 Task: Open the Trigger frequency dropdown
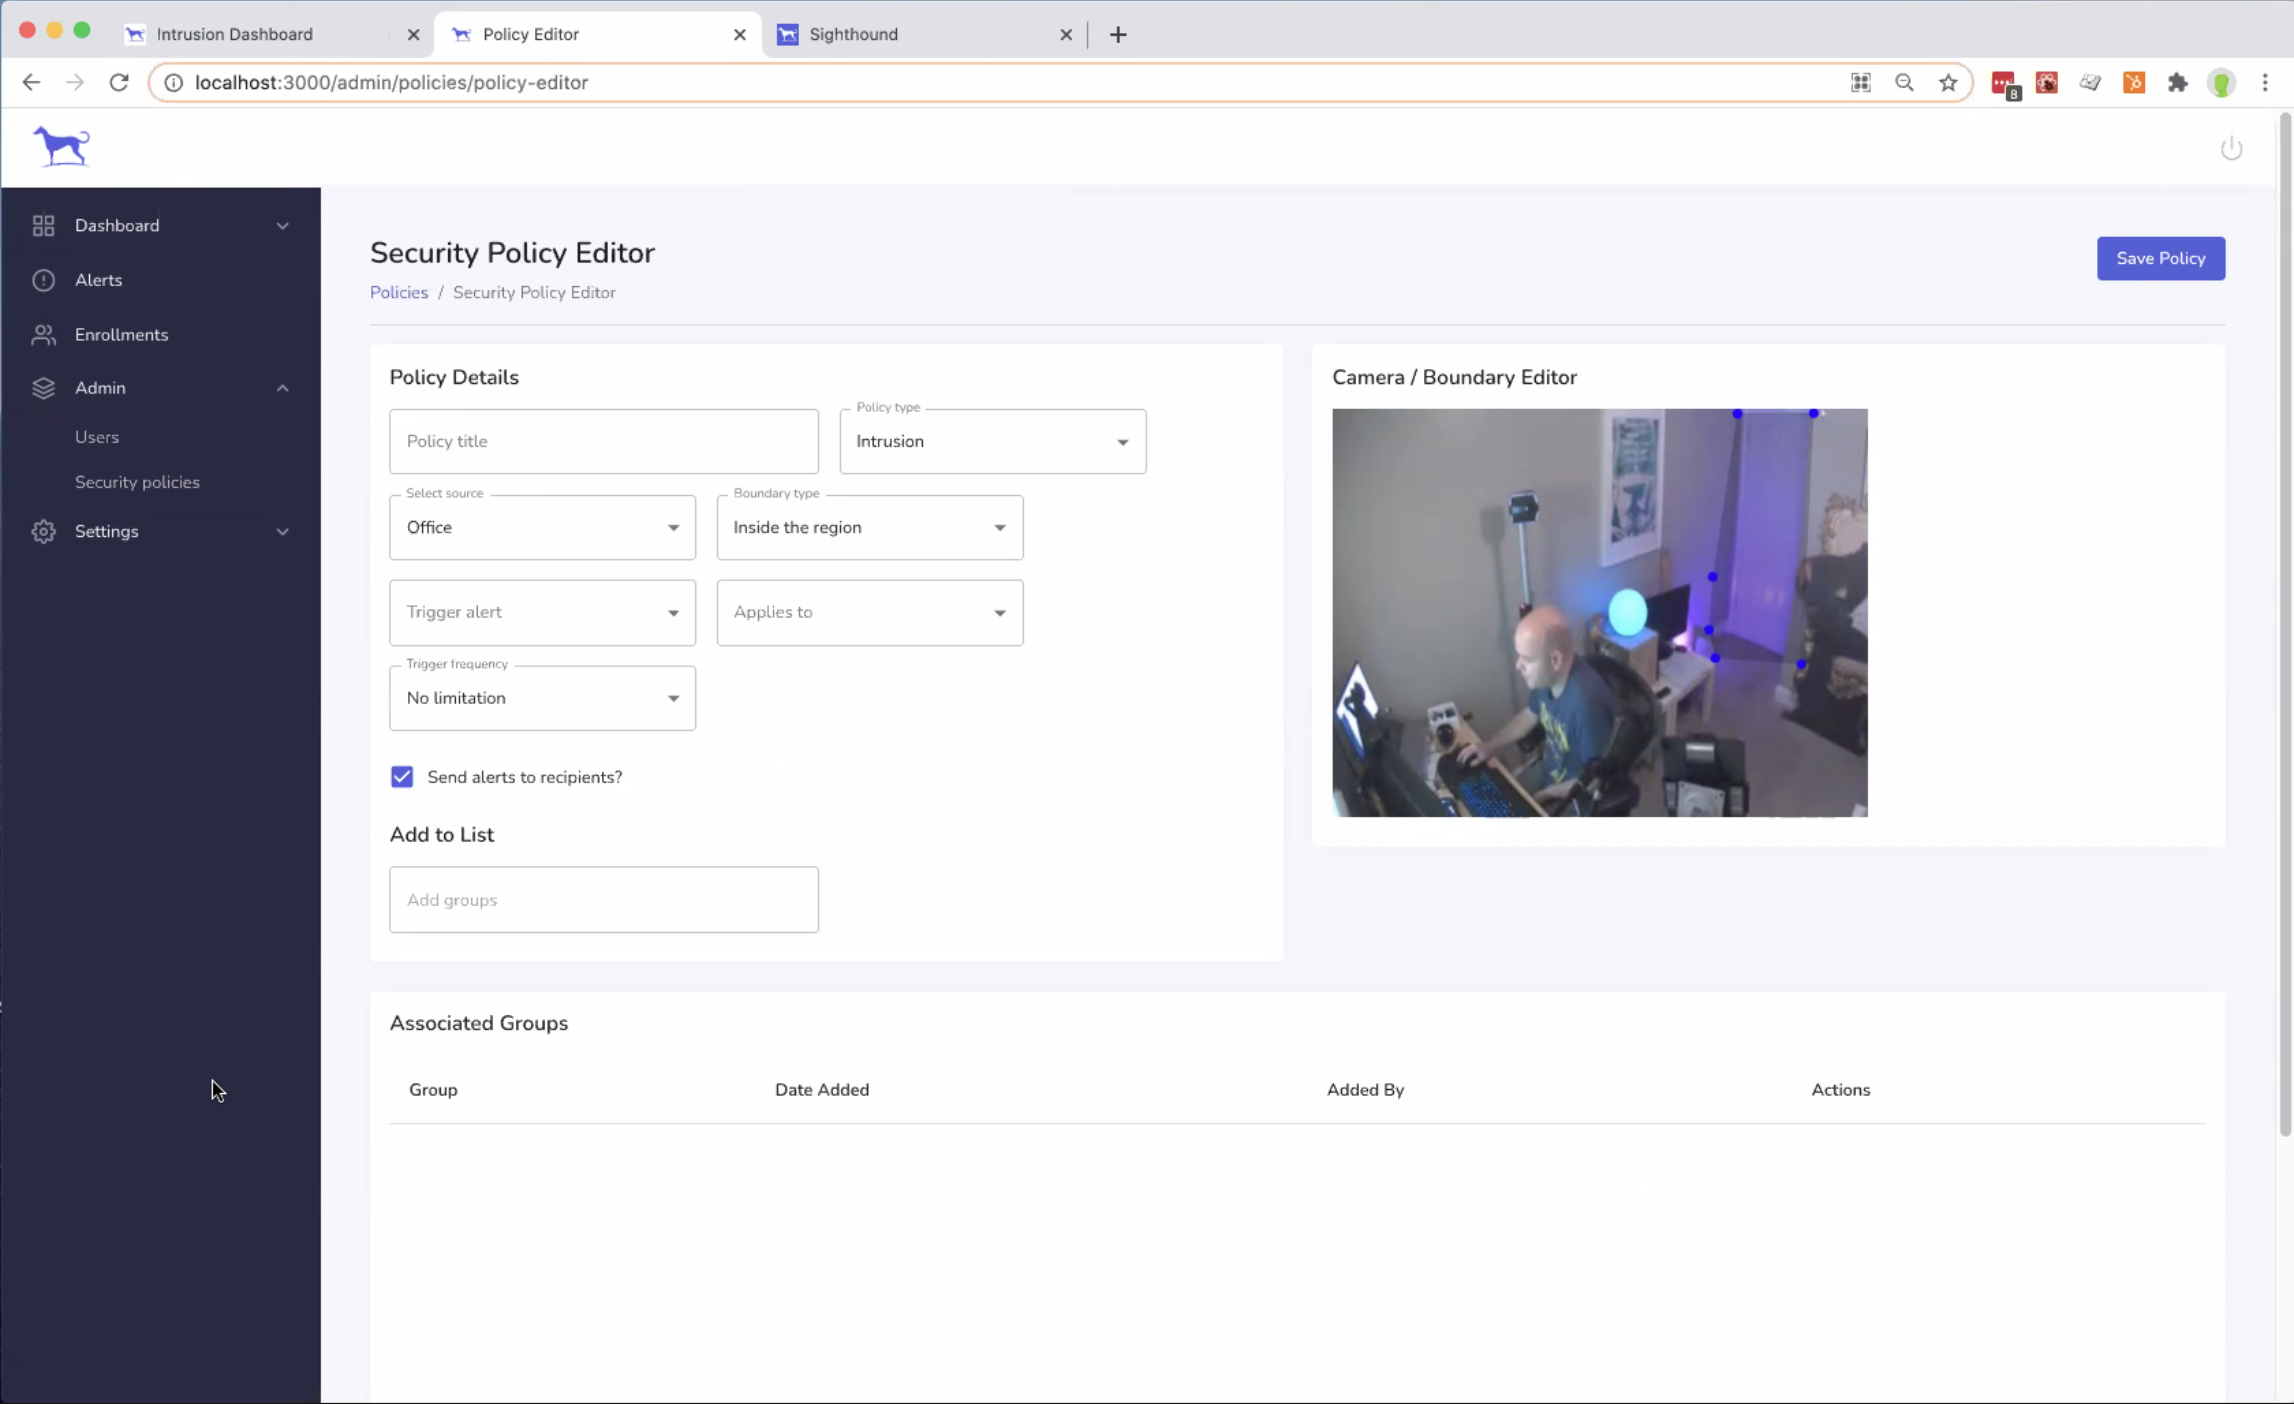click(x=542, y=698)
